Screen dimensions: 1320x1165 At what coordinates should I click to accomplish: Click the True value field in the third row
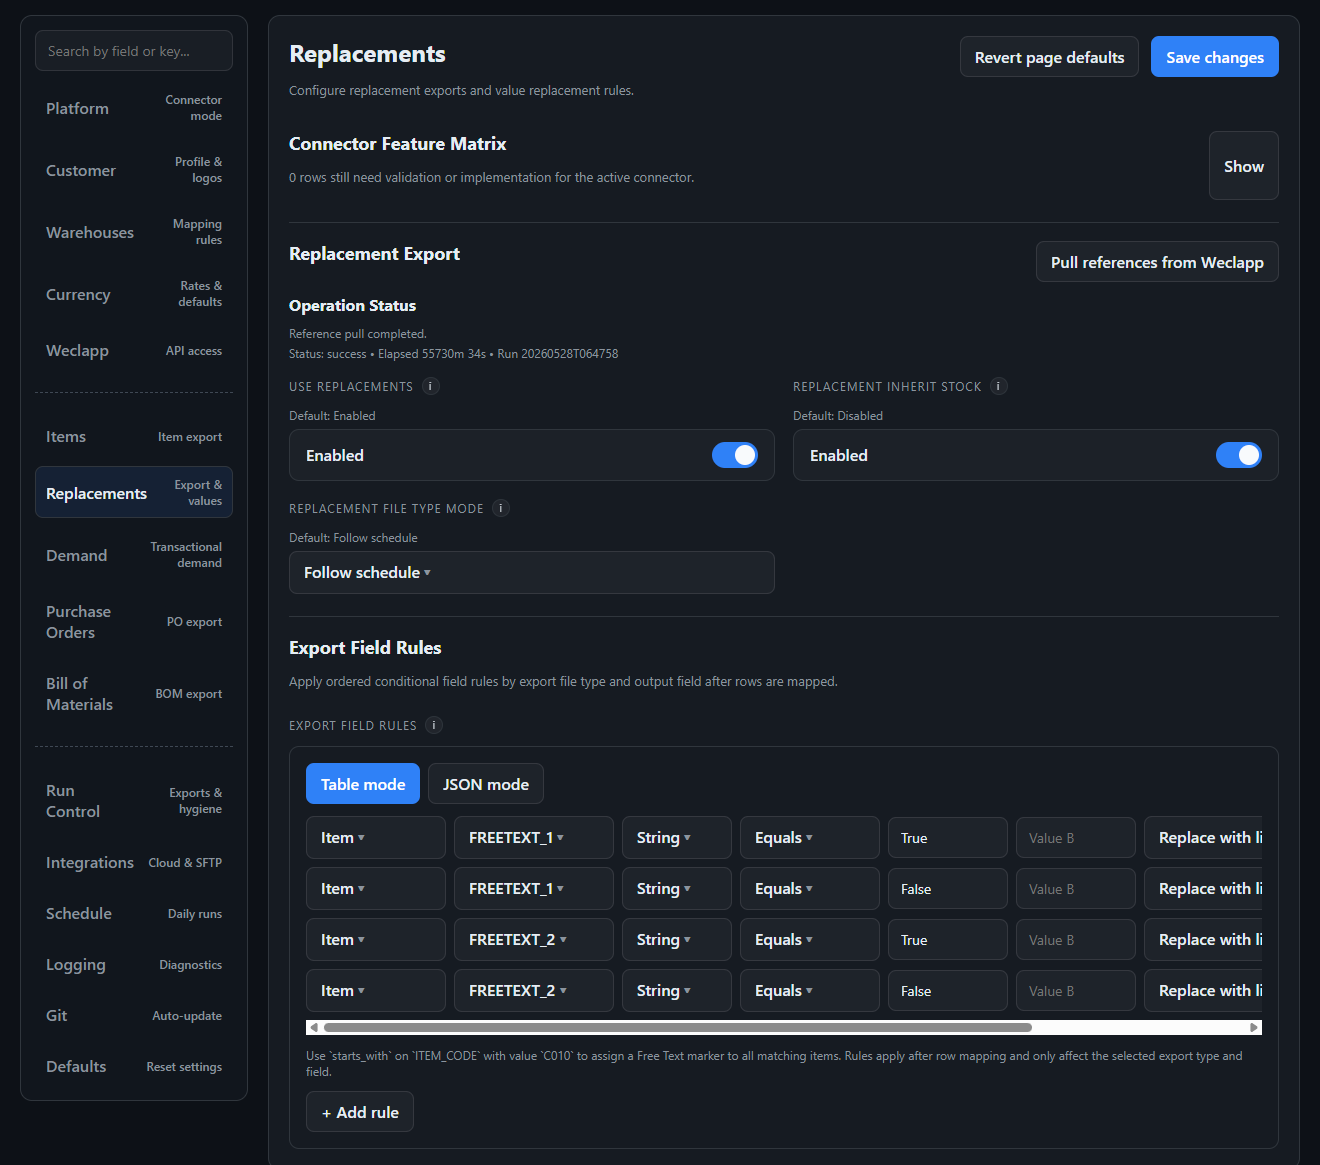pos(948,940)
